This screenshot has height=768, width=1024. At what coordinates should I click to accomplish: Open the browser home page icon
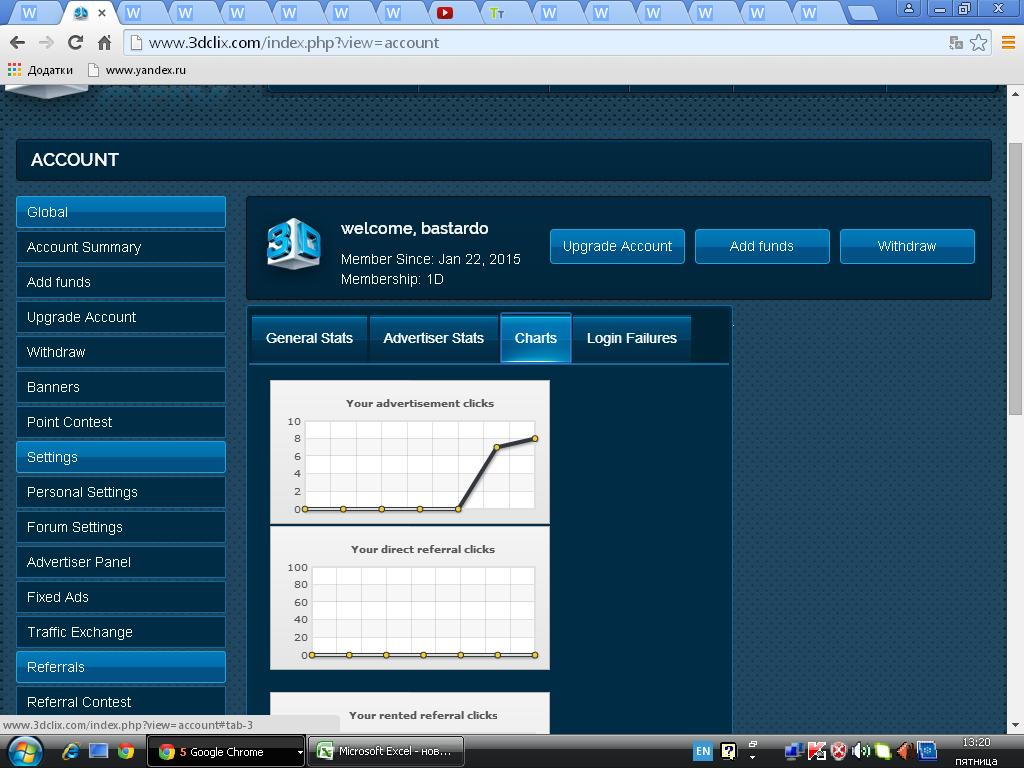[104, 43]
